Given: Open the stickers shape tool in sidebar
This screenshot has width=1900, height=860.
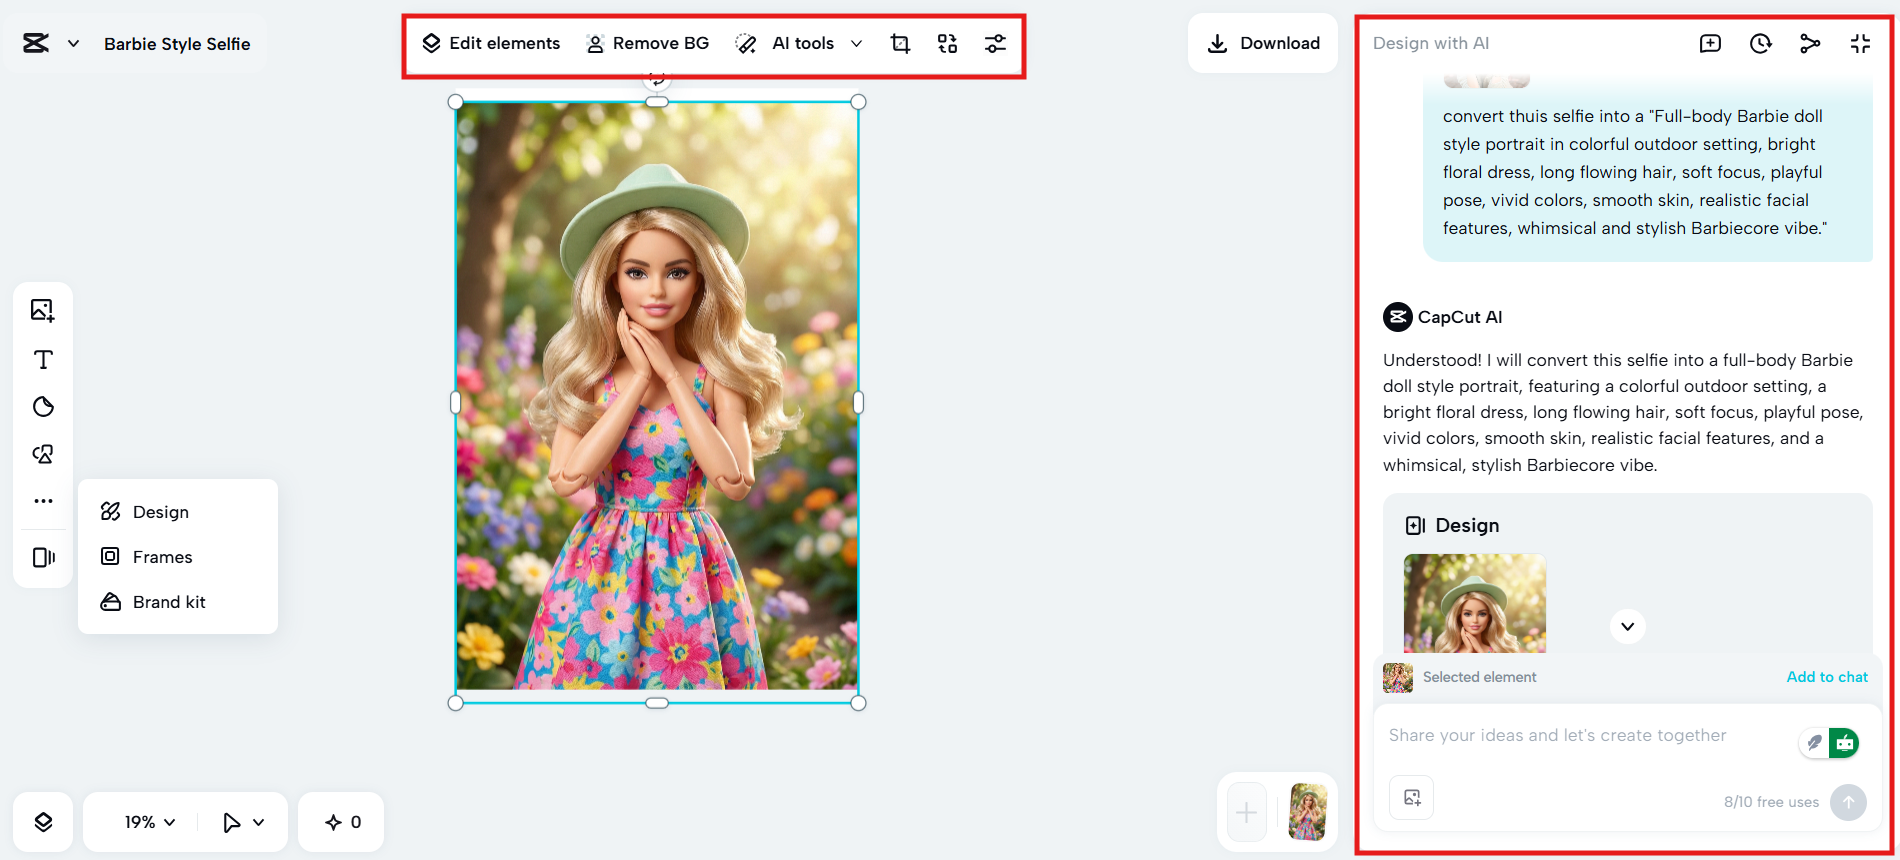Looking at the screenshot, I should [43, 407].
